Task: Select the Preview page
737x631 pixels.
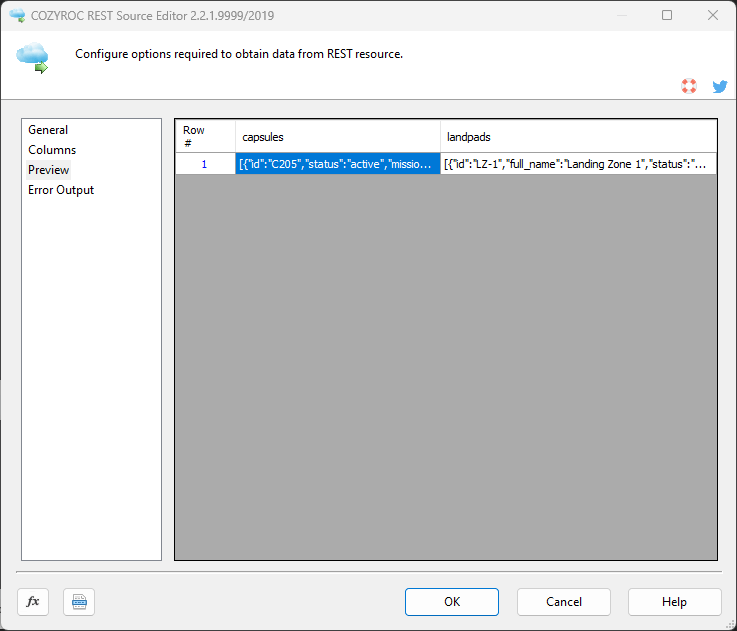Action: [x=48, y=170]
